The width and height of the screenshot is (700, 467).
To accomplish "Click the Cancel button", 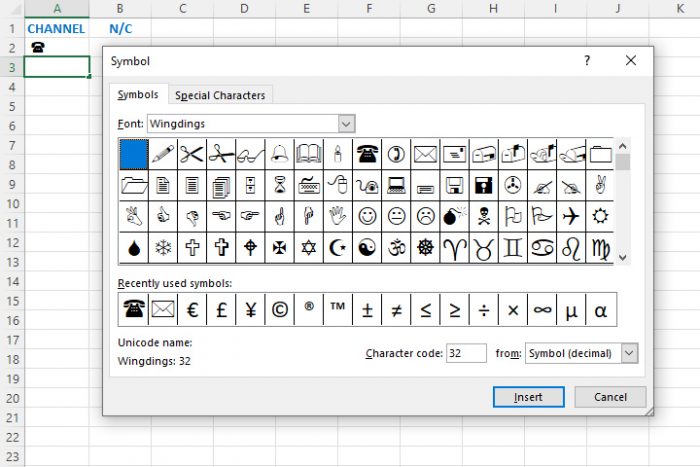I will click(610, 397).
